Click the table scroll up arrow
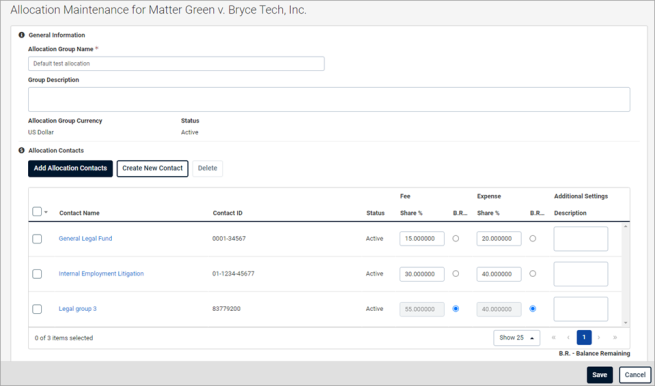 [x=625, y=226]
